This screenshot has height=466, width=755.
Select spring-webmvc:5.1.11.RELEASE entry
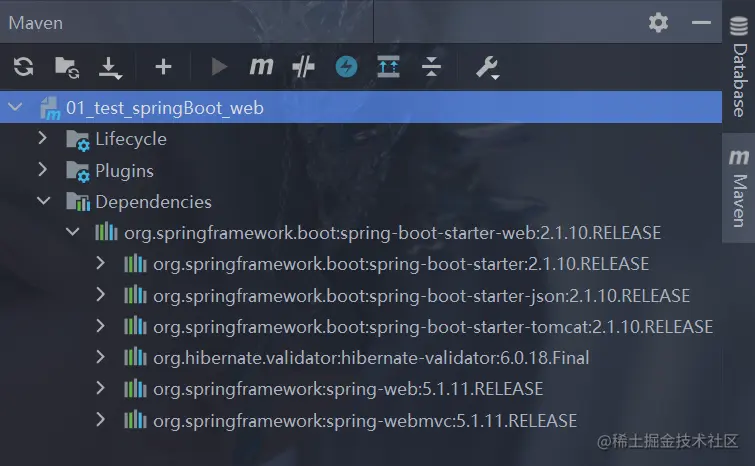[x=365, y=421]
